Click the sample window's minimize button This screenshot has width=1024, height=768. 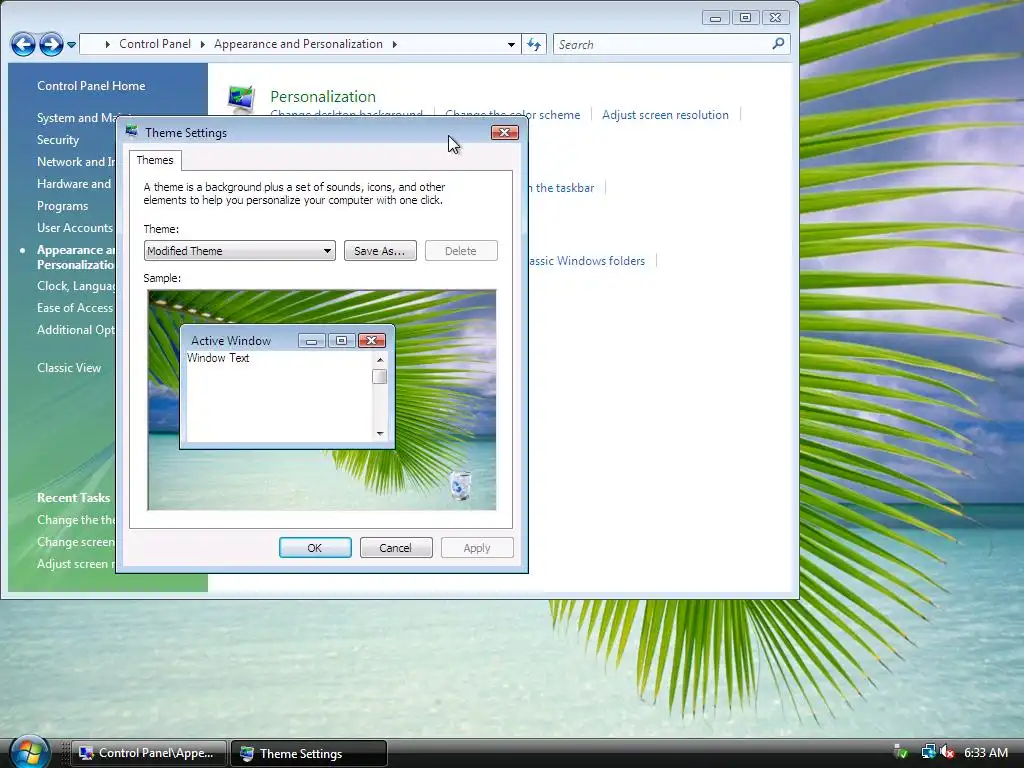click(312, 340)
